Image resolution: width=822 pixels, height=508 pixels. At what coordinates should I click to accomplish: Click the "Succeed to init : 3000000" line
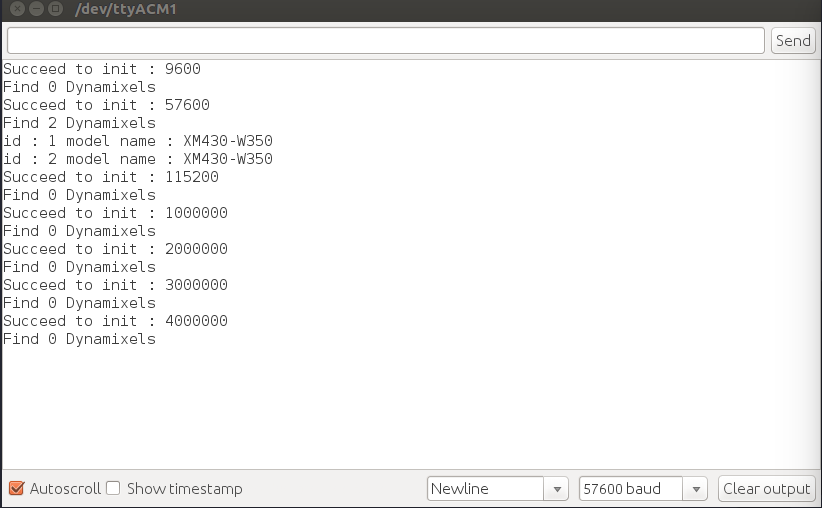115,285
